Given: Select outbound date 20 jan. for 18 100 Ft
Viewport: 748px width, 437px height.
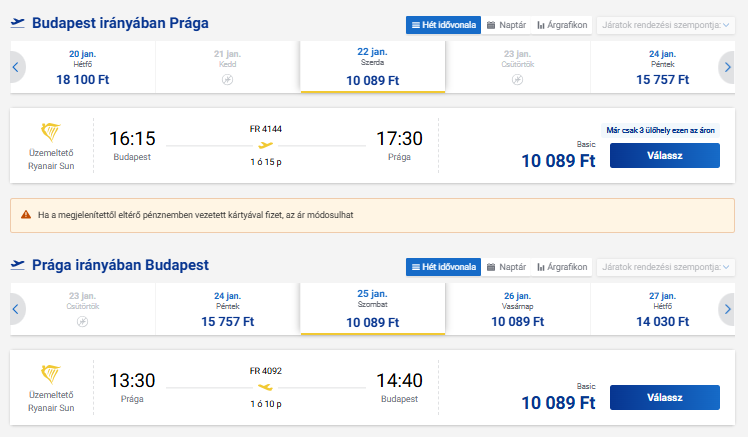Looking at the screenshot, I should (83, 67).
